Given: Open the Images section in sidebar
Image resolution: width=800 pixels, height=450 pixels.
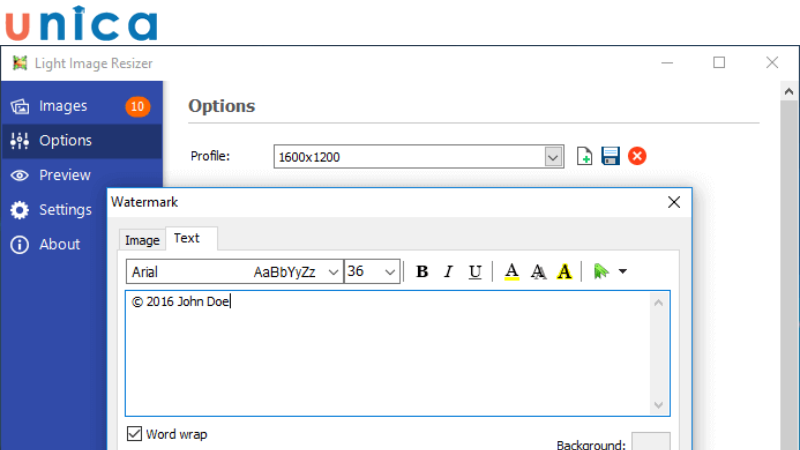Looking at the screenshot, I should coord(63,106).
